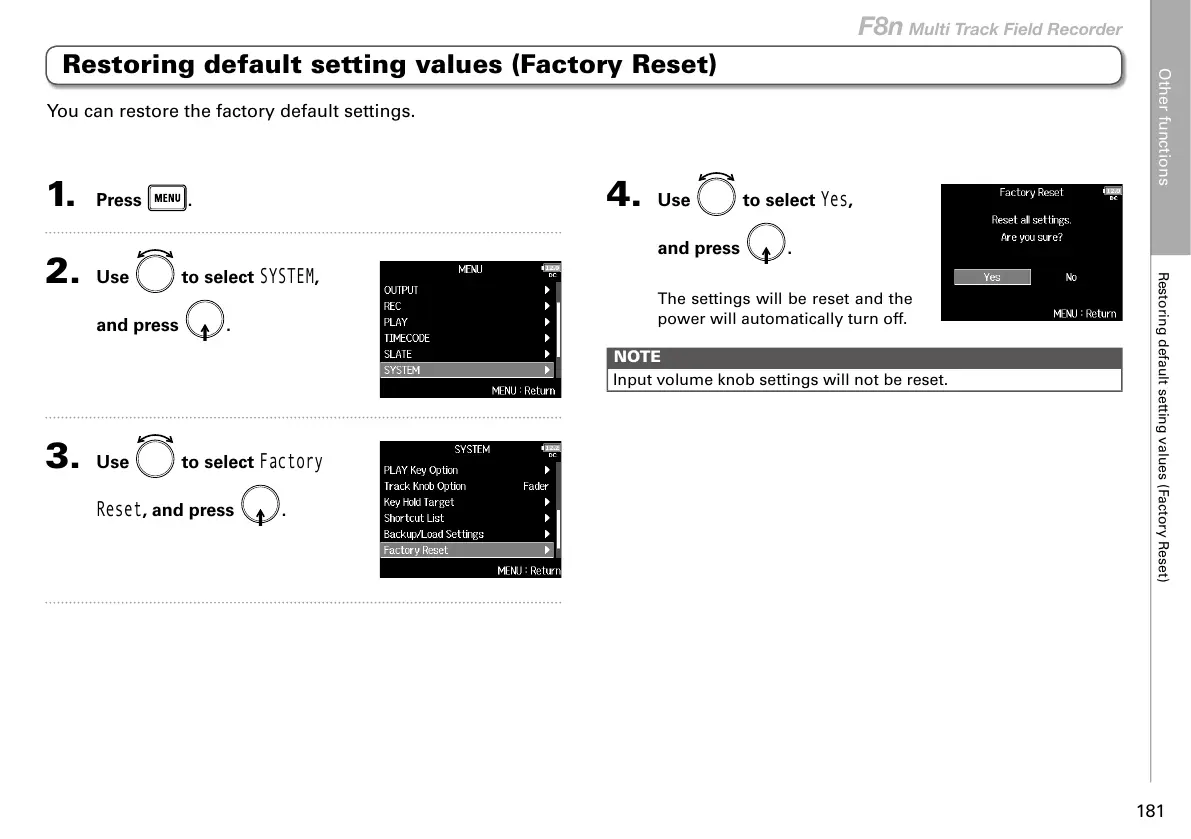The height and width of the screenshot is (839, 1191).
Task: Click The settings will be reset paragraph
Action: 785,308
